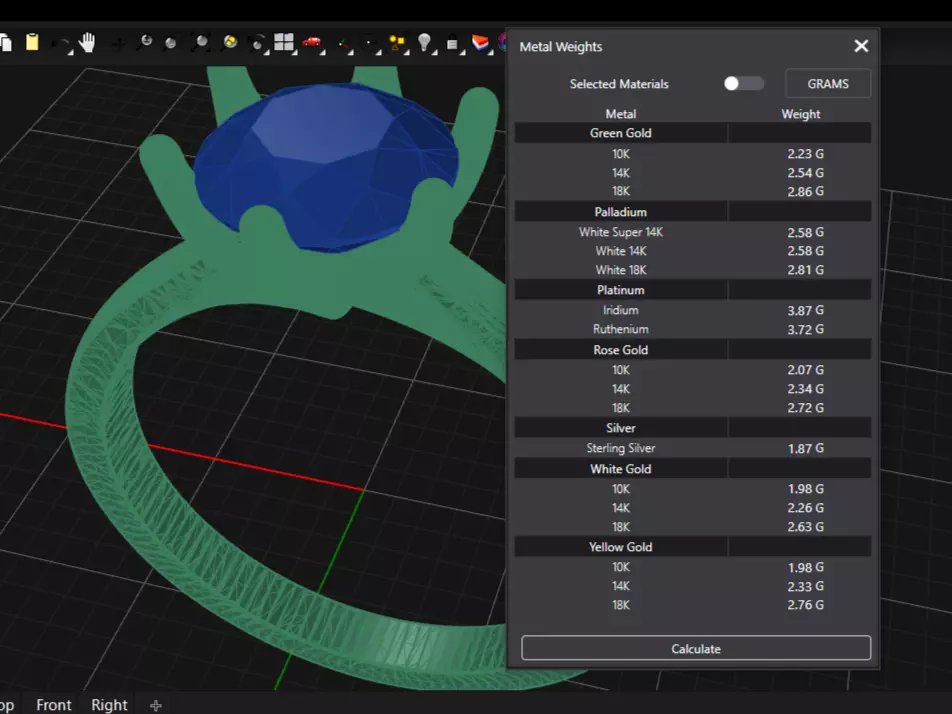The width and height of the screenshot is (952, 714).
Task: Expand the padlock flyout arrow
Action: point(462,53)
